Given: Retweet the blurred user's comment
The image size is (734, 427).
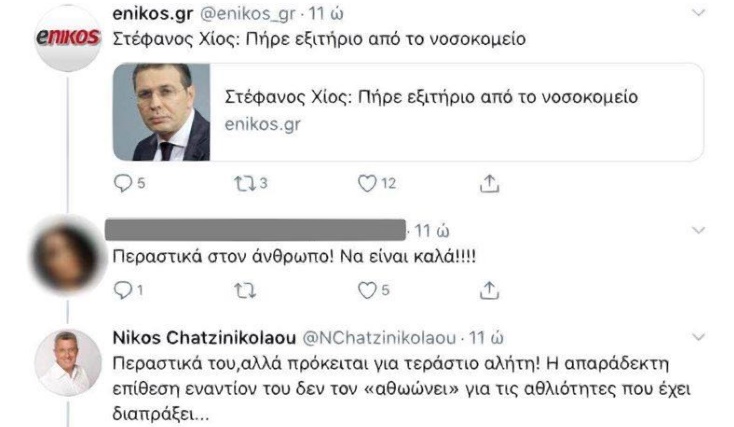Looking at the screenshot, I should [x=244, y=290].
